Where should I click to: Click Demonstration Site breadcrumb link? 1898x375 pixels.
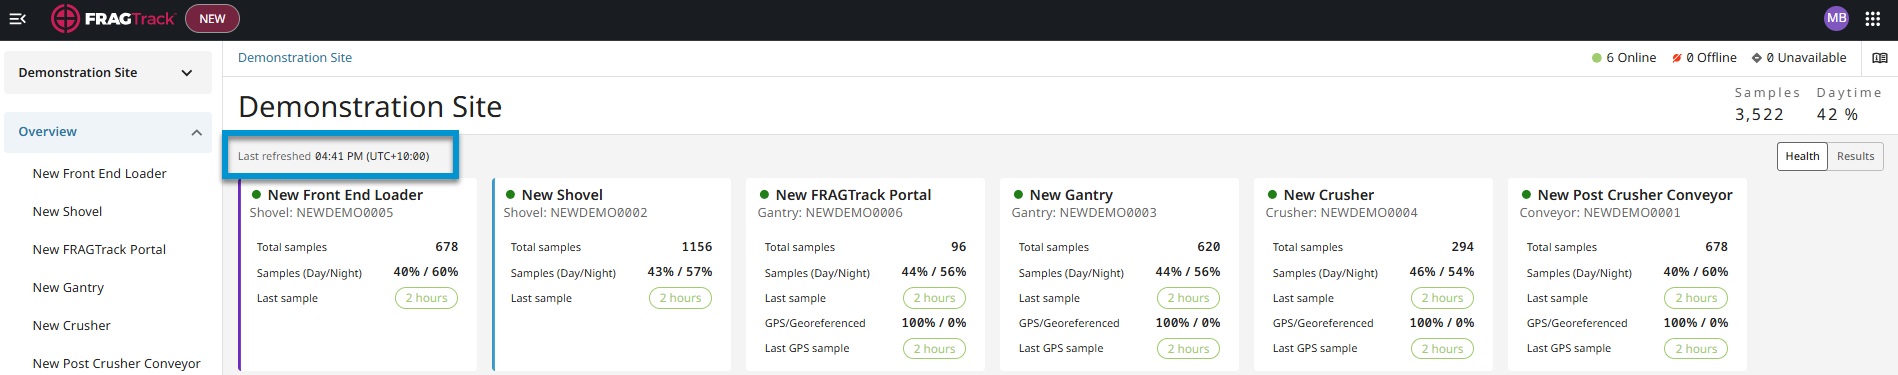click(295, 58)
